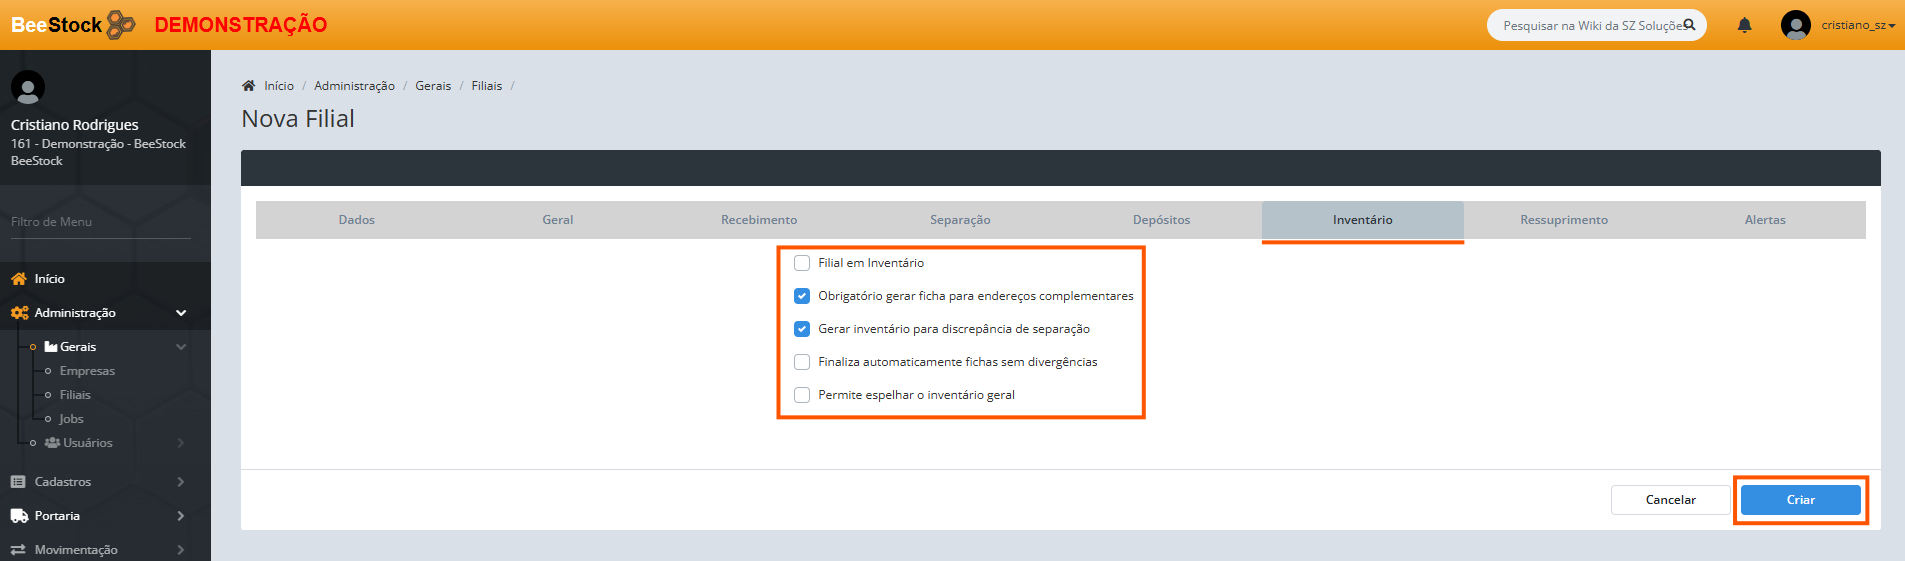Click the home icon in the breadcrumb
The height and width of the screenshot is (561, 1905).
tap(249, 86)
